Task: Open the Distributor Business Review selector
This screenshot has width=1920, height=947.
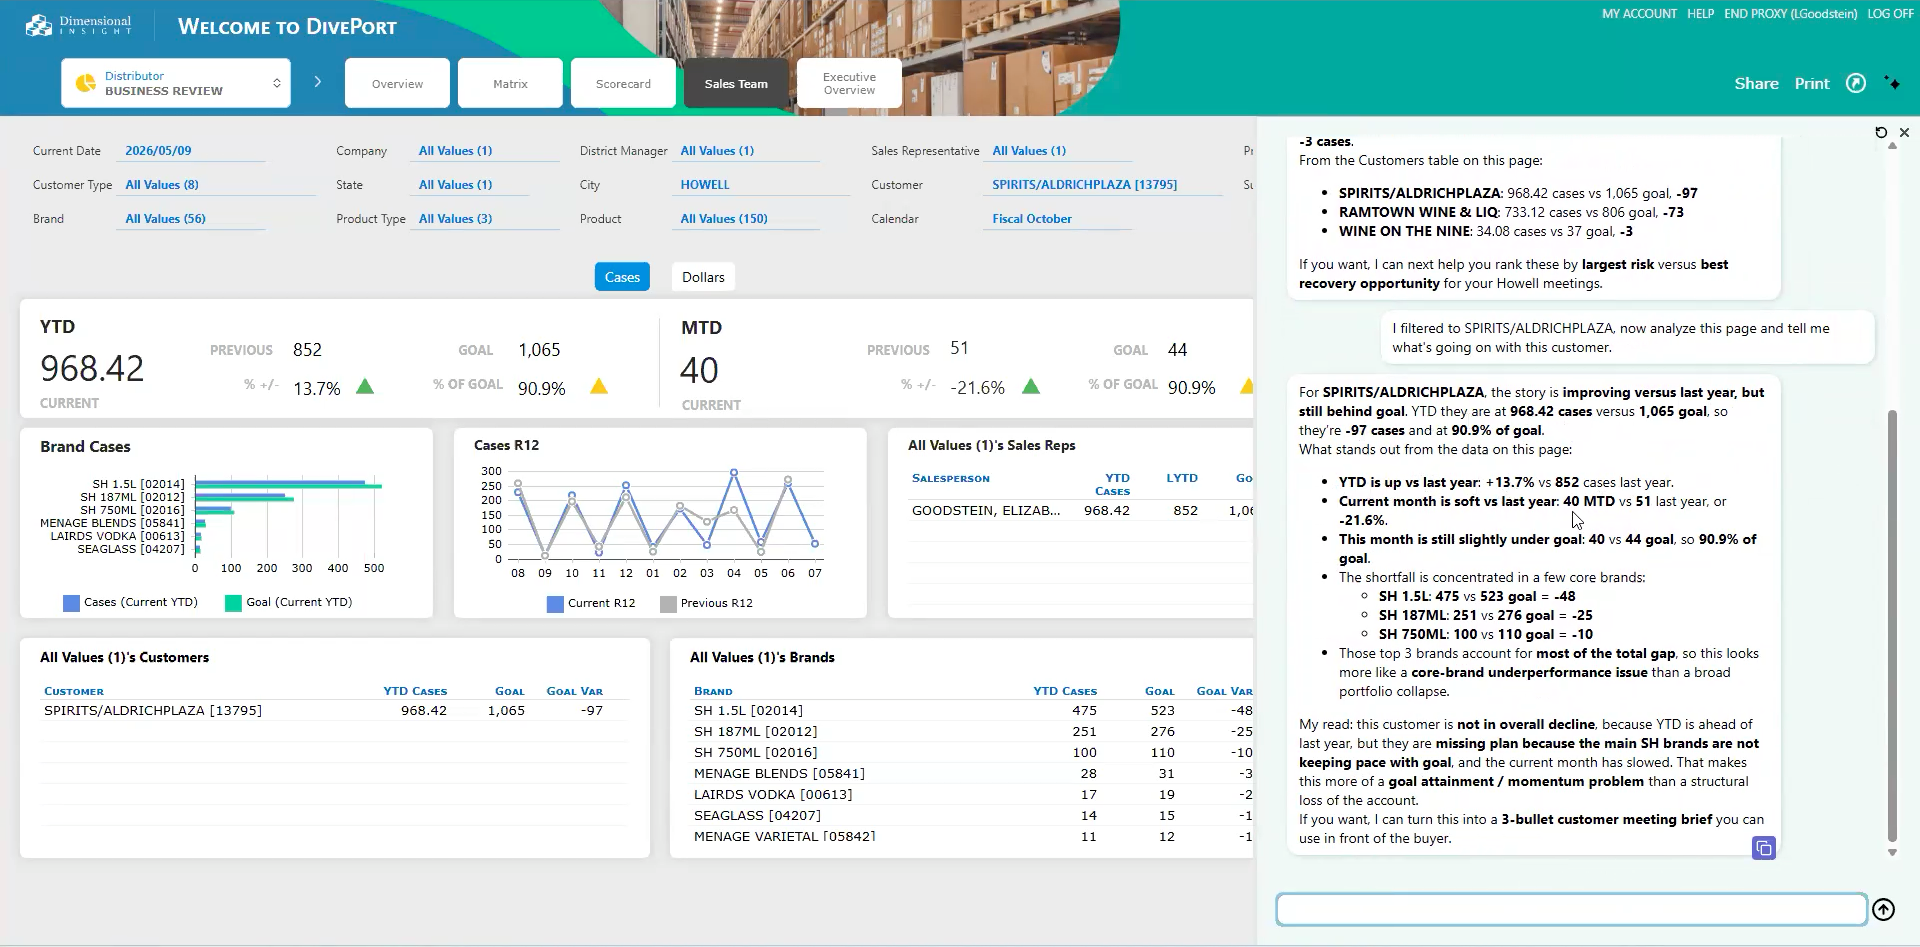Action: (176, 83)
